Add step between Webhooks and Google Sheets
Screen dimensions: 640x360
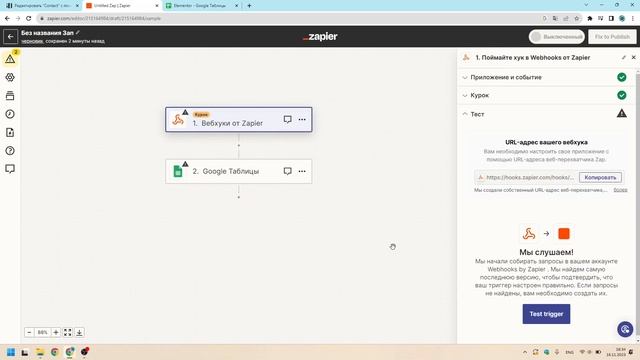[x=239, y=145]
